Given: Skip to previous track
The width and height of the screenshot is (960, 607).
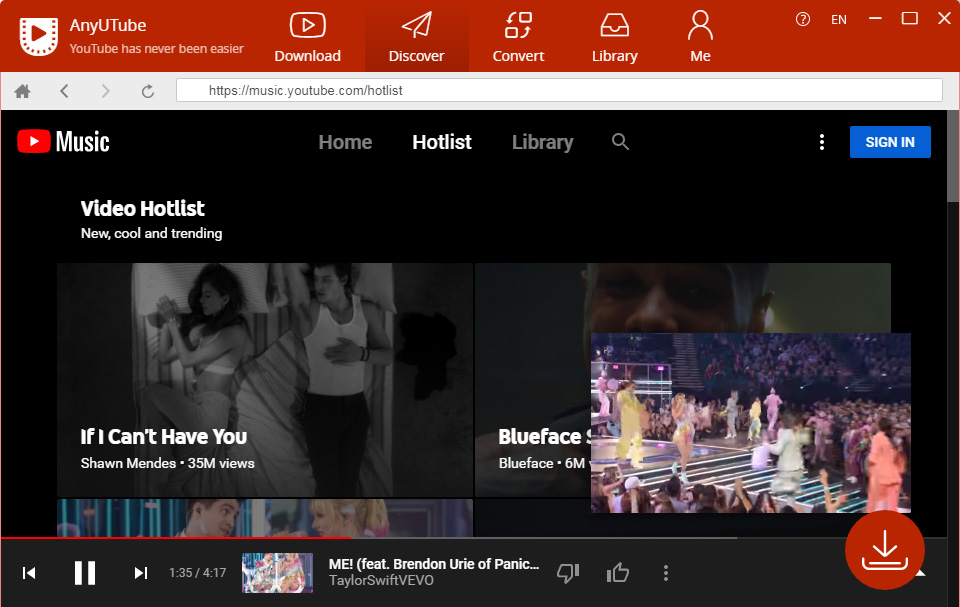Looking at the screenshot, I should coord(29,573).
